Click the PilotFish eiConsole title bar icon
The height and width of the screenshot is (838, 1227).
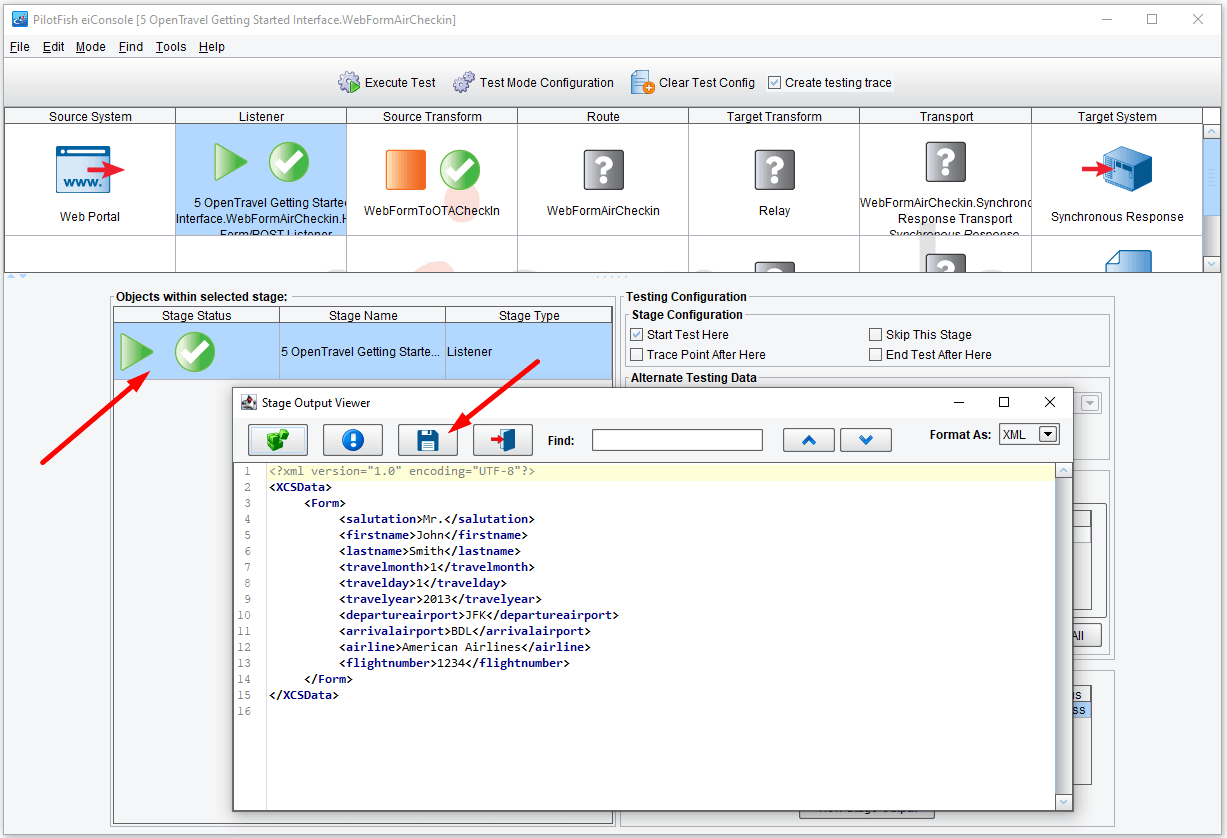20,19
